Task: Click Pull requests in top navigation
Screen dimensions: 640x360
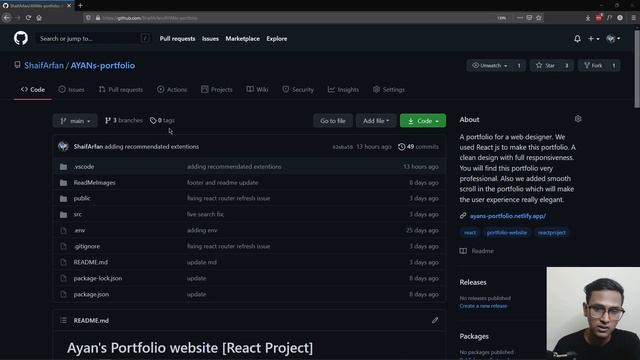Action: tap(177, 39)
